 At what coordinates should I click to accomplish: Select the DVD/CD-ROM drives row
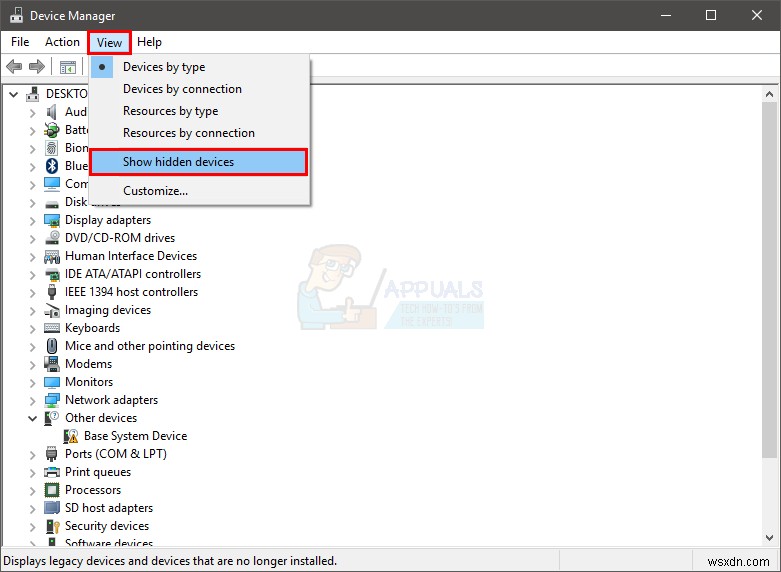pyautogui.click(x=120, y=238)
